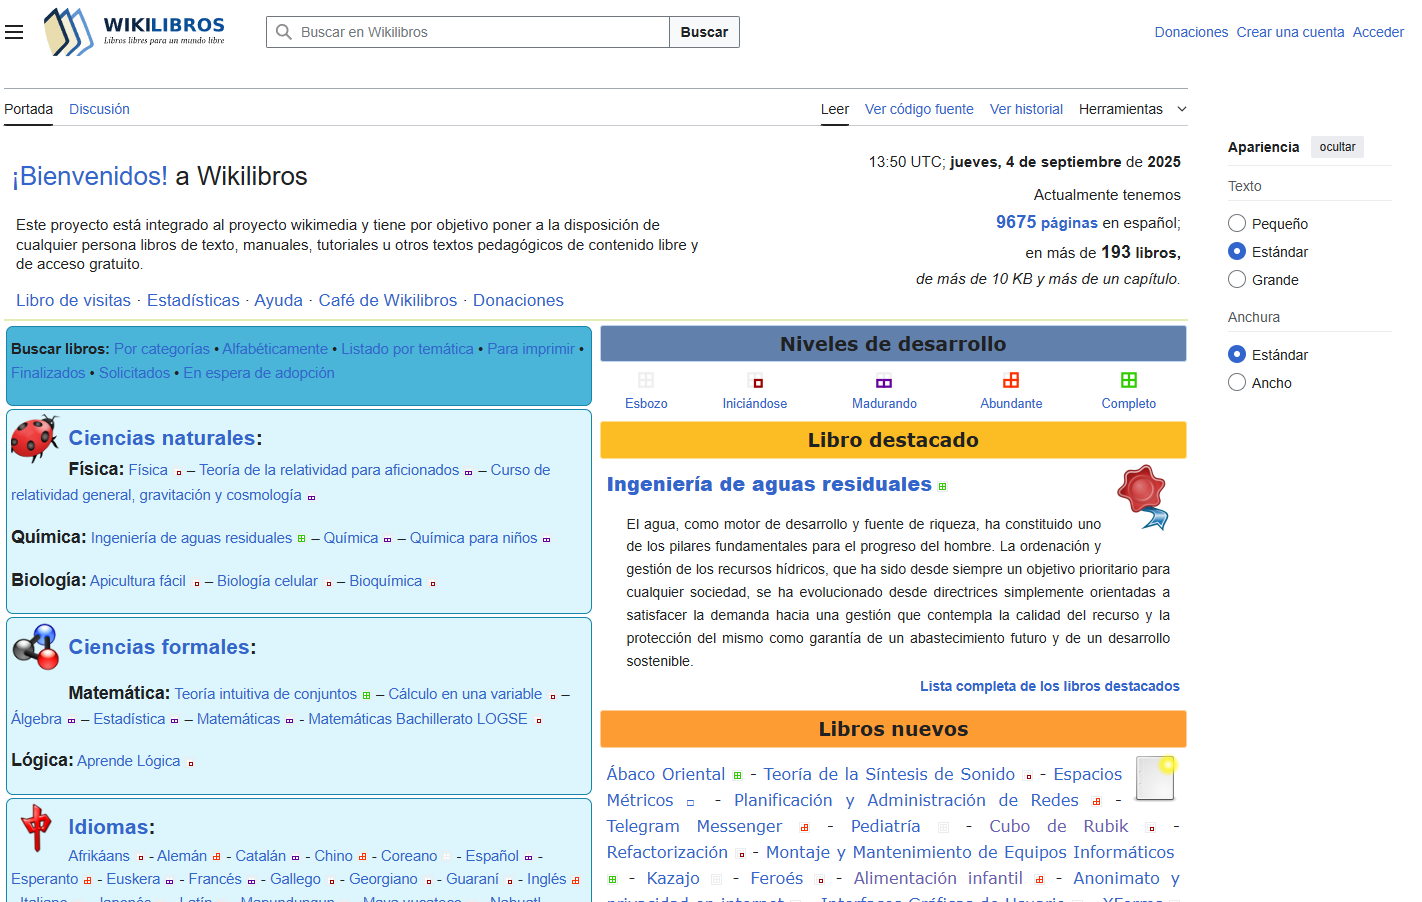Screen dimensions: 1422x902
Task: Click the red seal featured-book icon
Action: pos(1143,497)
